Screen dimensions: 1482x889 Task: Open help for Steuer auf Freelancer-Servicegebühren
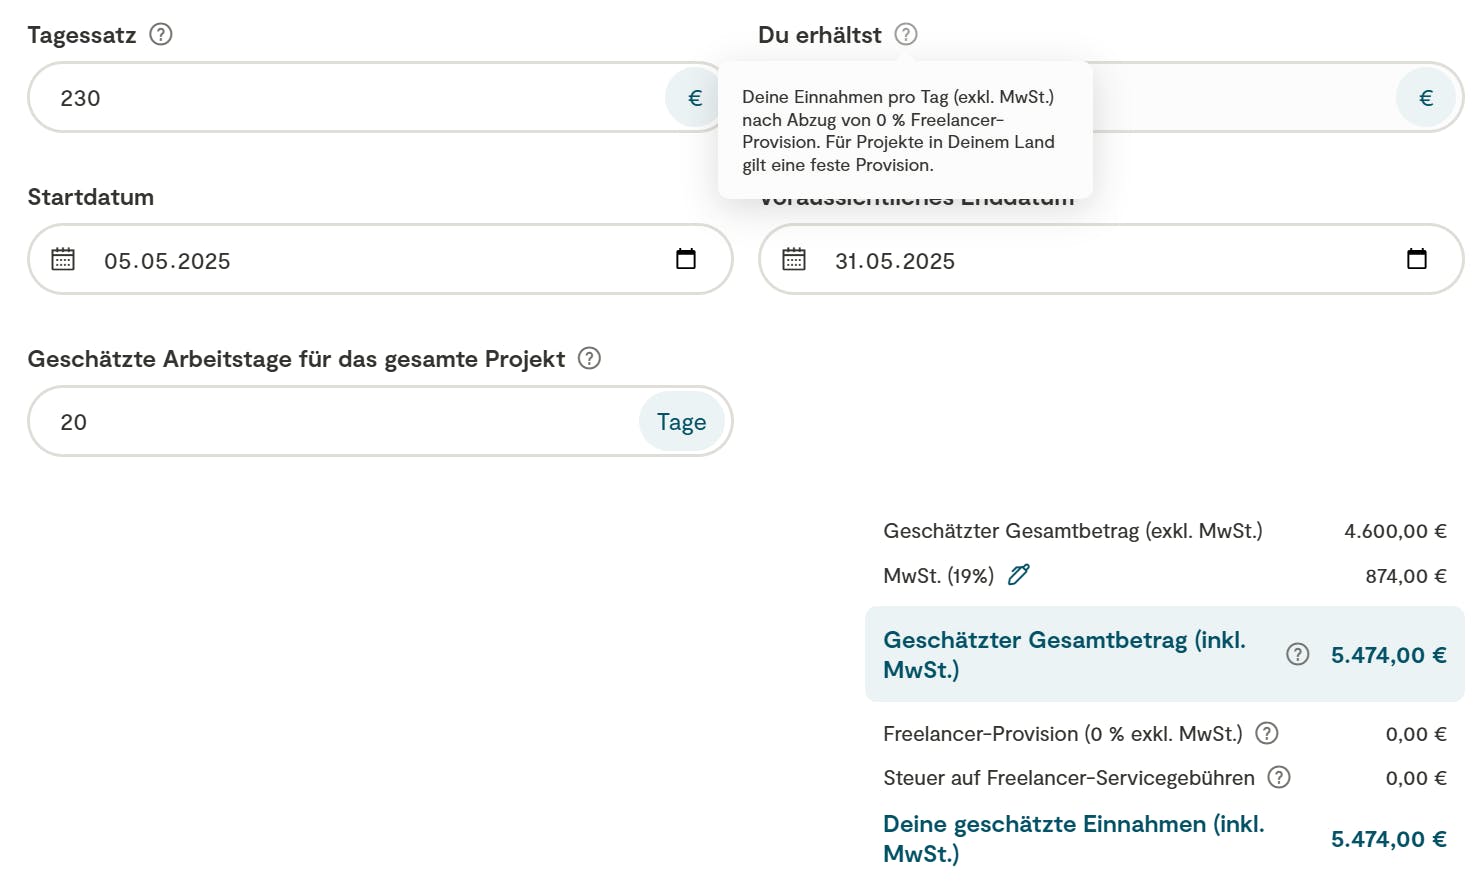click(x=1279, y=777)
